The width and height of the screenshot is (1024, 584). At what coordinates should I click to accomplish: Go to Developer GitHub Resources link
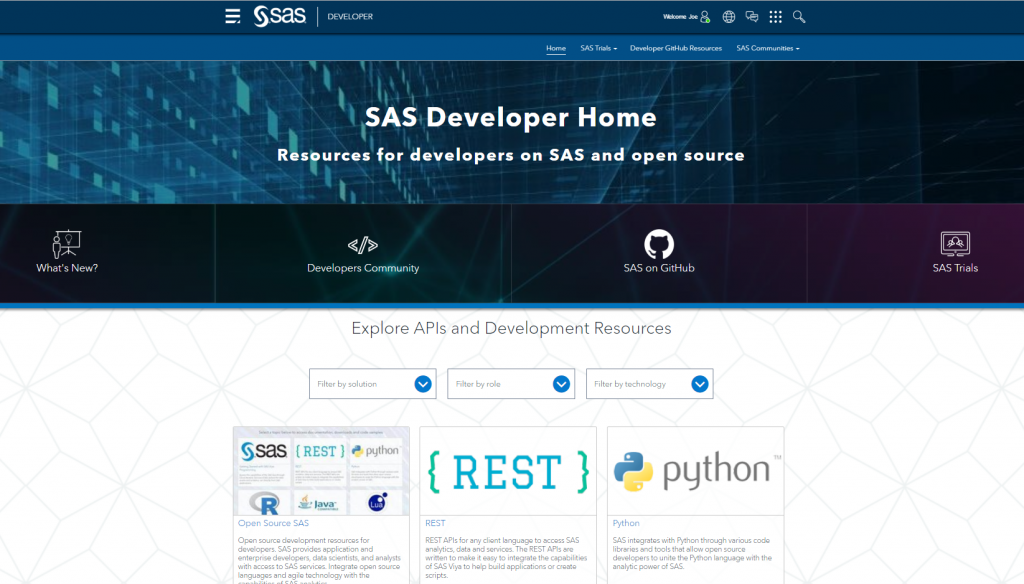point(675,48)
